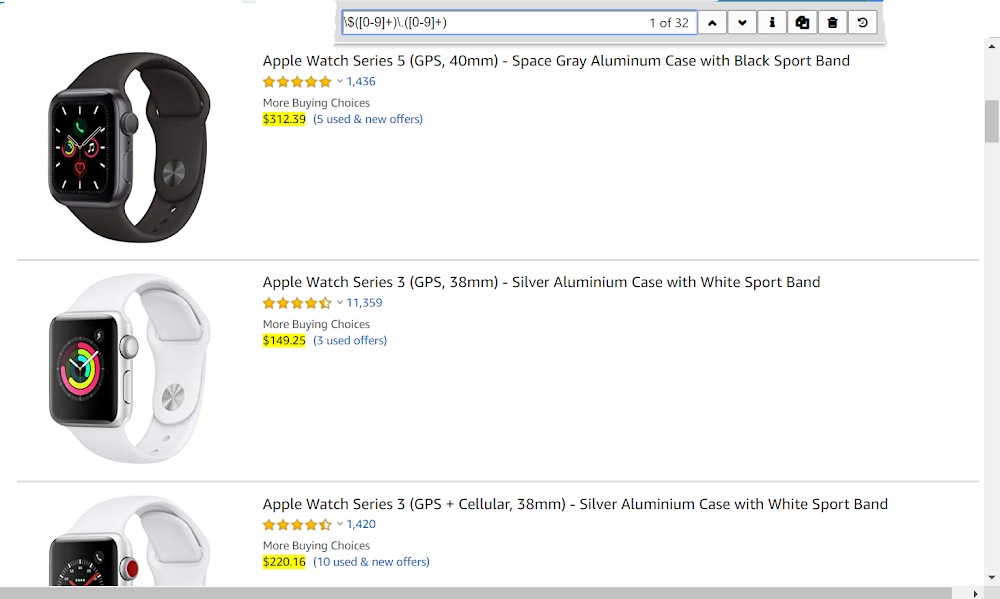
Task: Click the scroll-down arrow of vertical scrollbar
Action: pyautogui.click(x=991, y=578)
